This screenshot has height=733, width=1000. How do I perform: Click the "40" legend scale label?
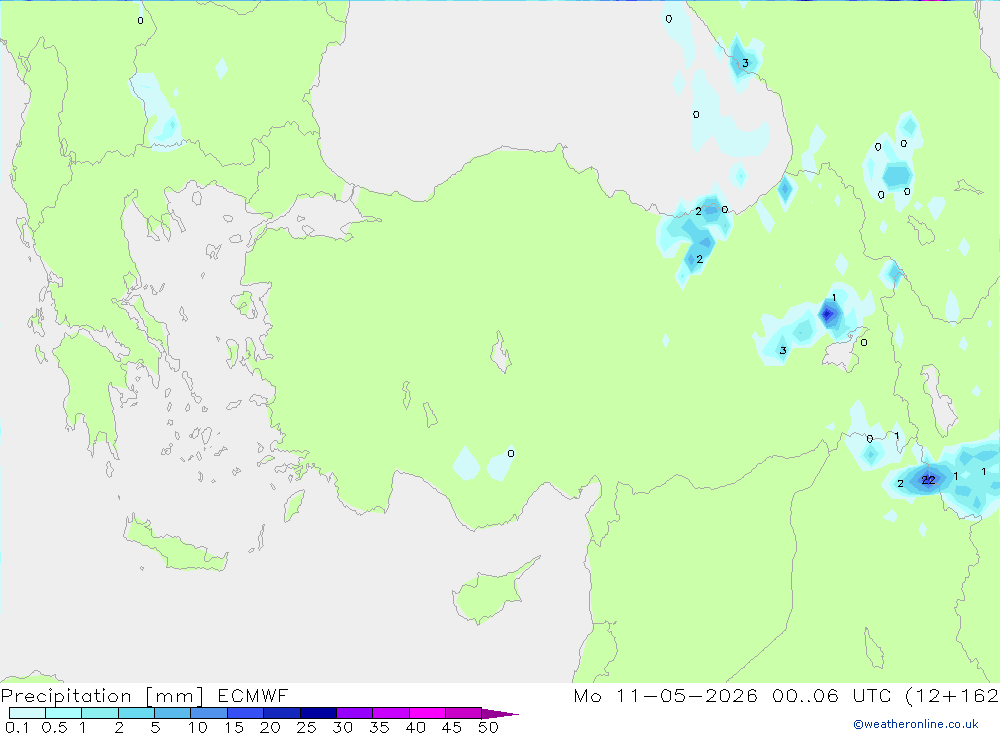click(x=416, y=727)
